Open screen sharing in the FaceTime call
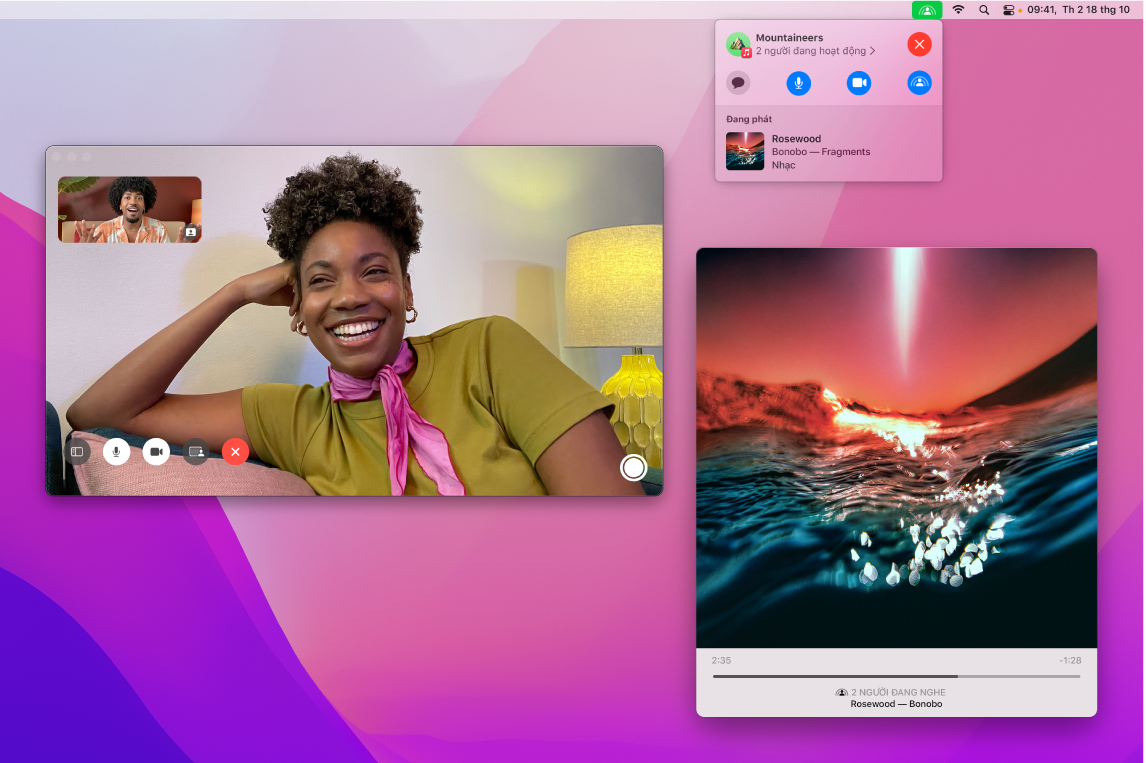 pos(196,451)
